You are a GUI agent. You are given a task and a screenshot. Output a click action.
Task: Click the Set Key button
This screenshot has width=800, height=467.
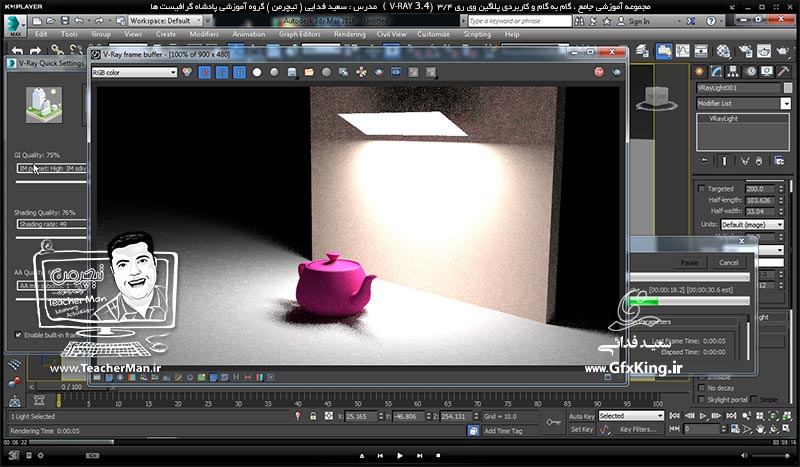pyautogui.click(x=582, y=429)
